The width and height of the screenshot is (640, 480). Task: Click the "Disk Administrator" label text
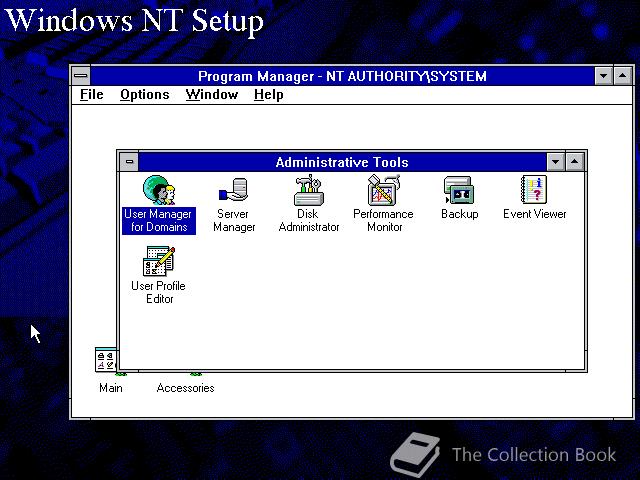click(309, 220)
